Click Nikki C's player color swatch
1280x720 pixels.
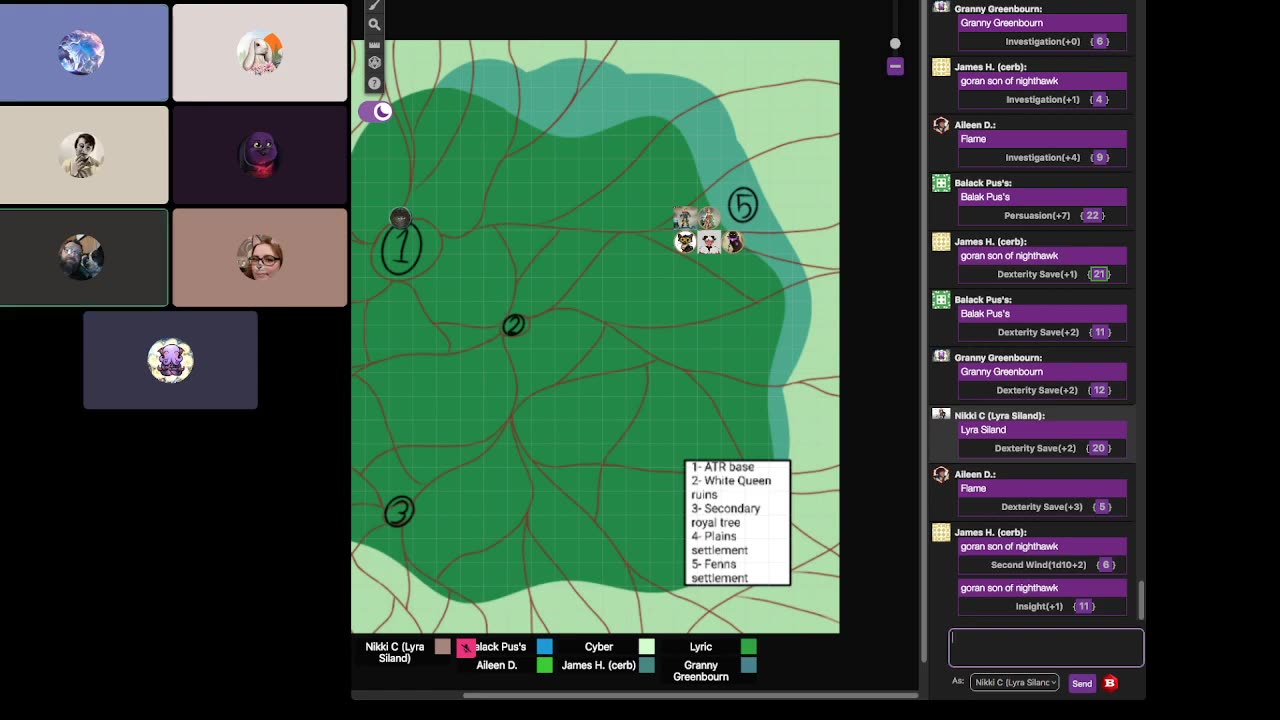point(443,647)
